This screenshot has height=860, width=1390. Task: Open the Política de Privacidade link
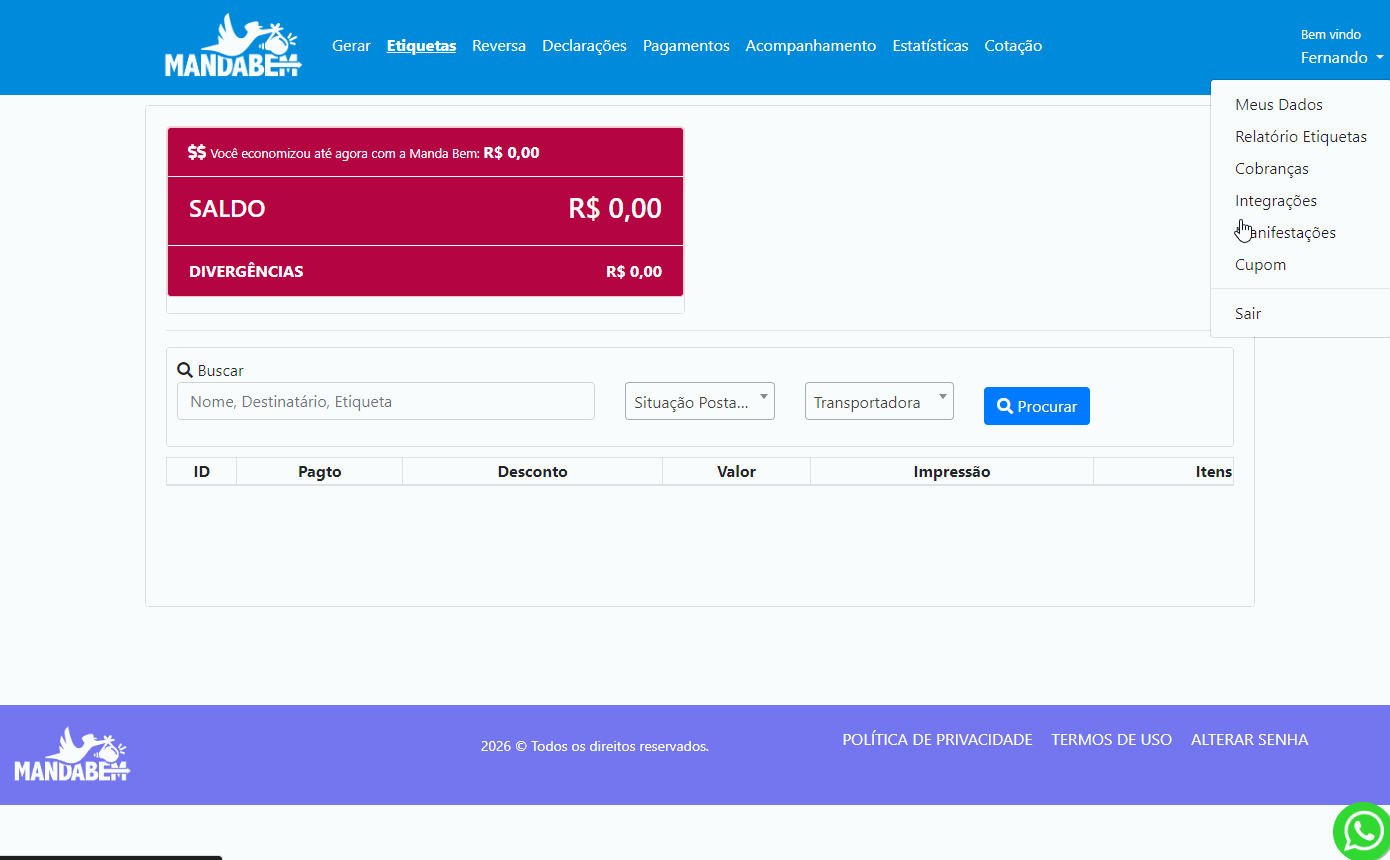pos(937,740)
